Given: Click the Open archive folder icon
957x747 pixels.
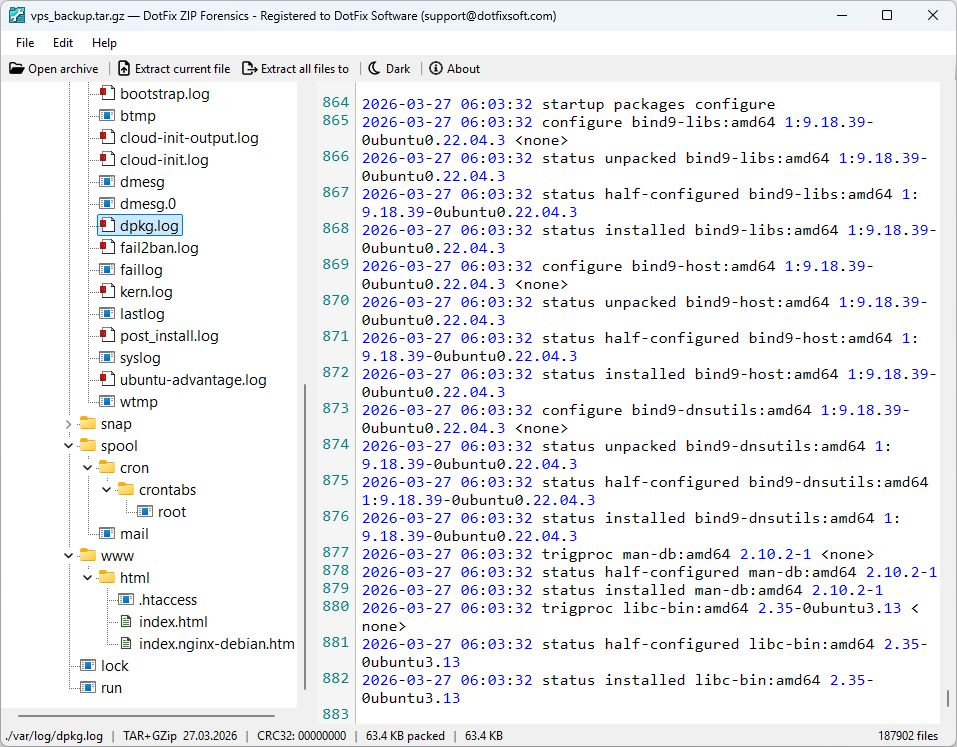Looking at the screenshot, I should [x=16, y=68].
